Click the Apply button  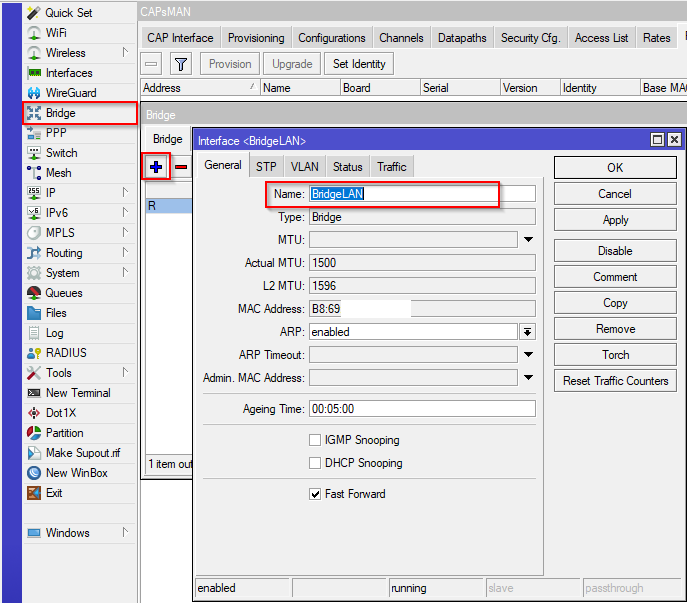point(615,220)
